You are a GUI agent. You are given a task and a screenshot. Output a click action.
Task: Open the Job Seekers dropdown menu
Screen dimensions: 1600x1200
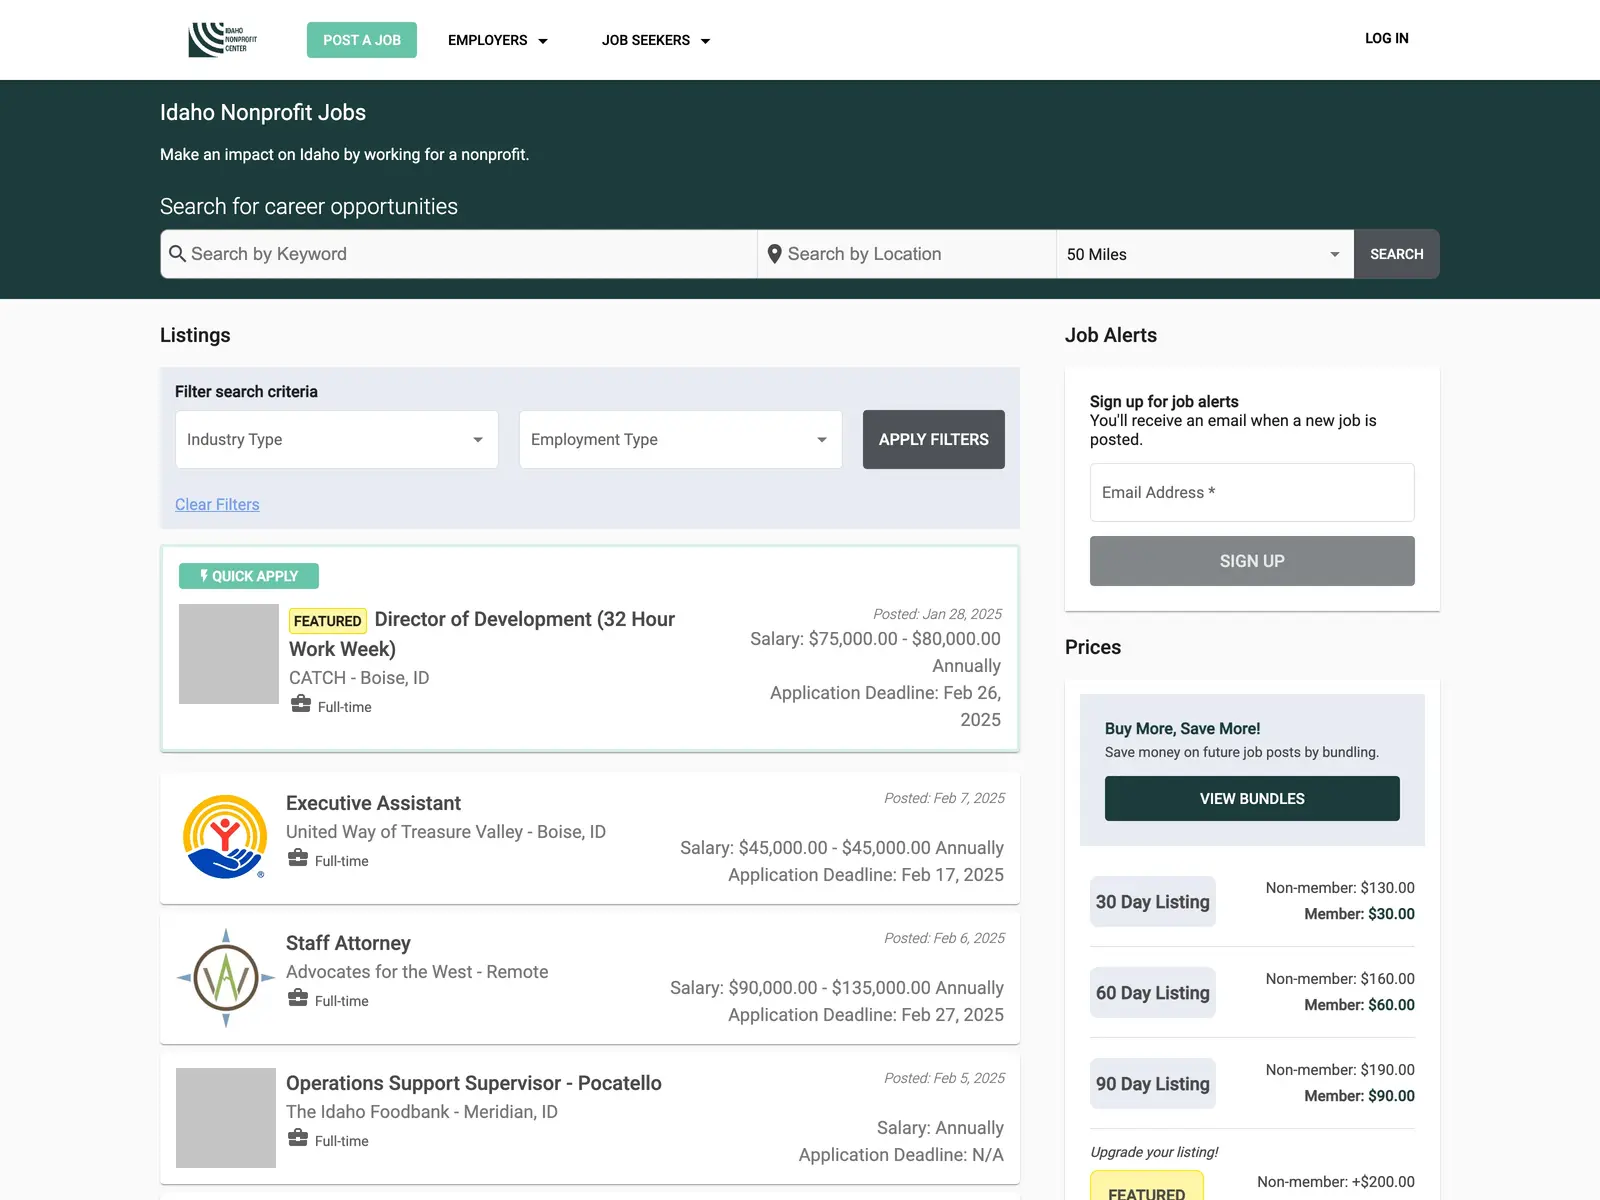click(656, 40)
